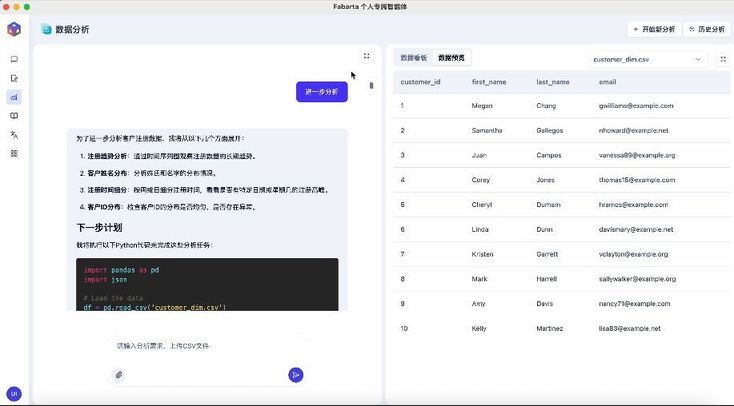
Task: Click the 注册时间细分 list item
Action: point(205,190)
